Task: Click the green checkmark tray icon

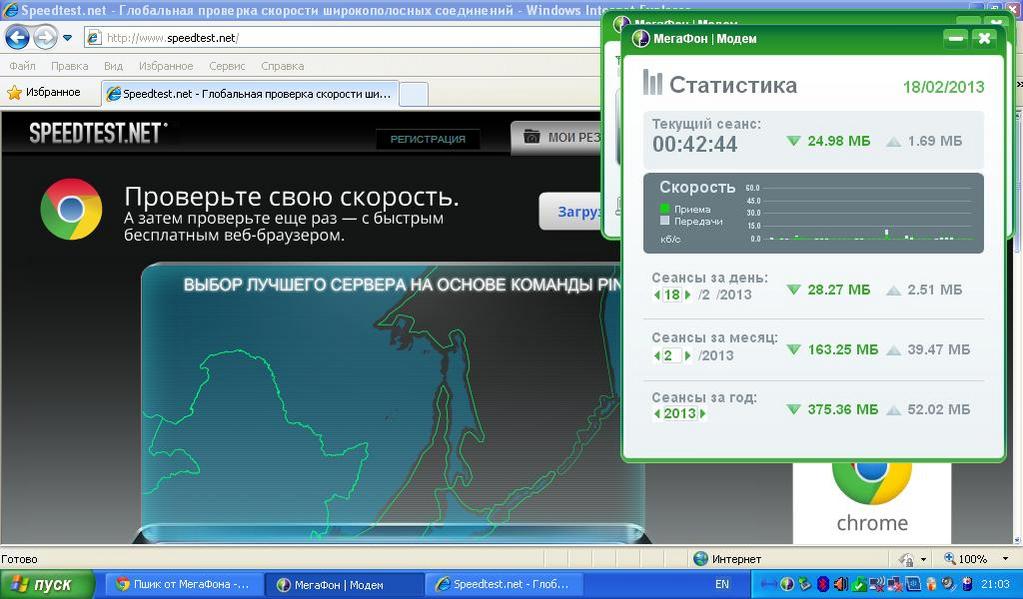Action: click(x=860, y=584)
